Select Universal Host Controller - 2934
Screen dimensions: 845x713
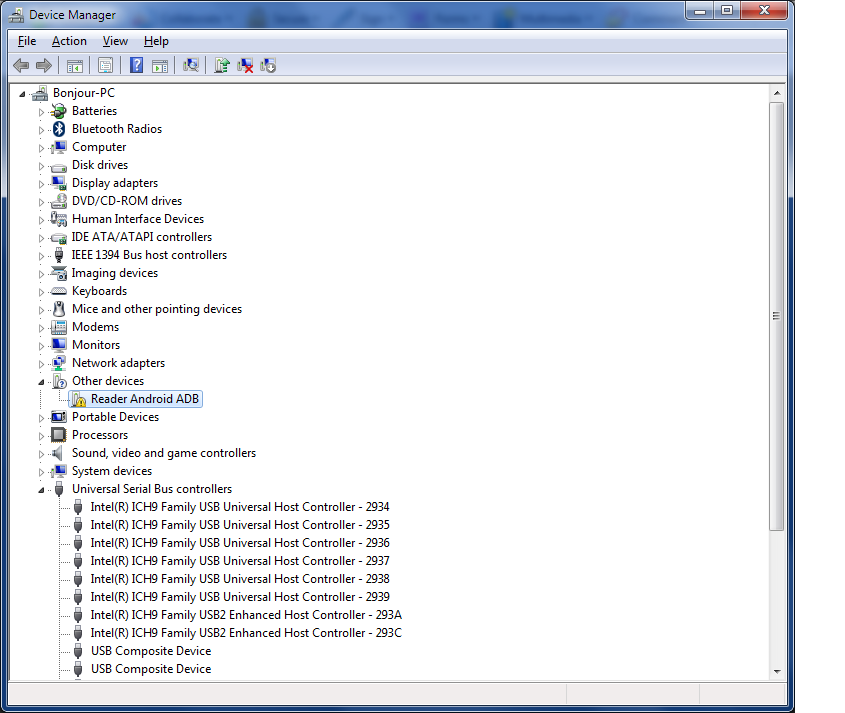pos(240,507)
